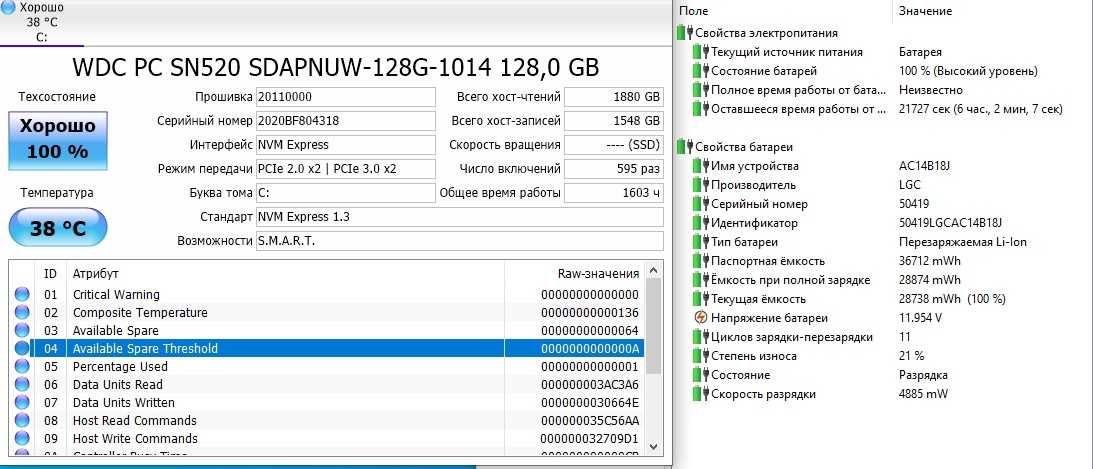Click the SMART list scrollbar thumb

point(653,325)
